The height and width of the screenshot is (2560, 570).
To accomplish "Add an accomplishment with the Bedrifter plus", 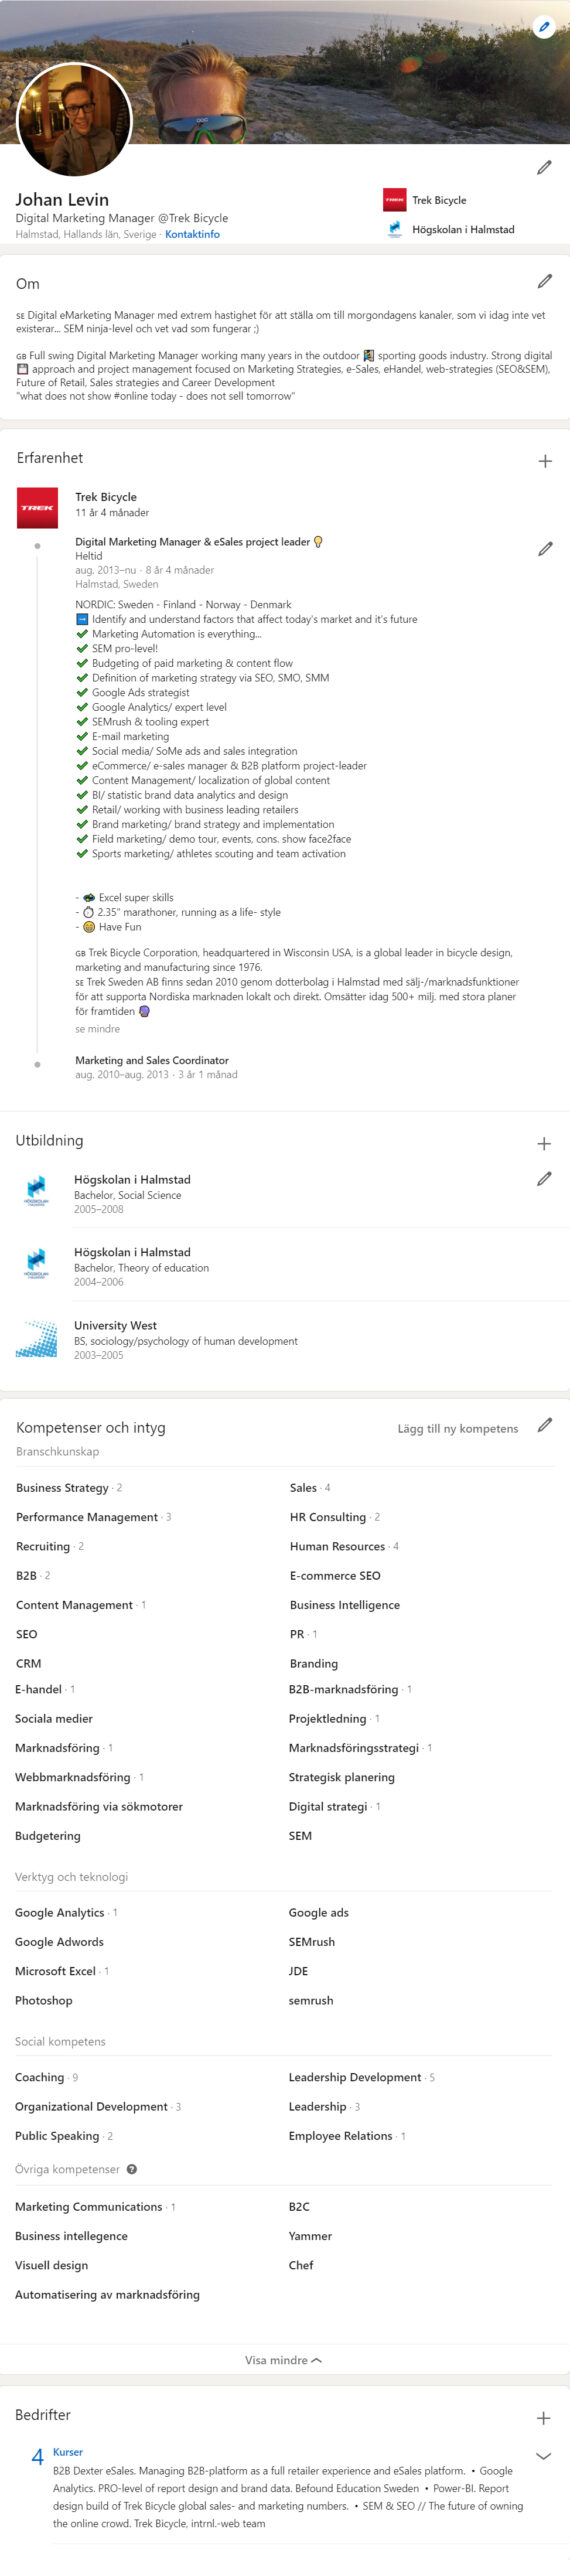I will coord(544,2418).
